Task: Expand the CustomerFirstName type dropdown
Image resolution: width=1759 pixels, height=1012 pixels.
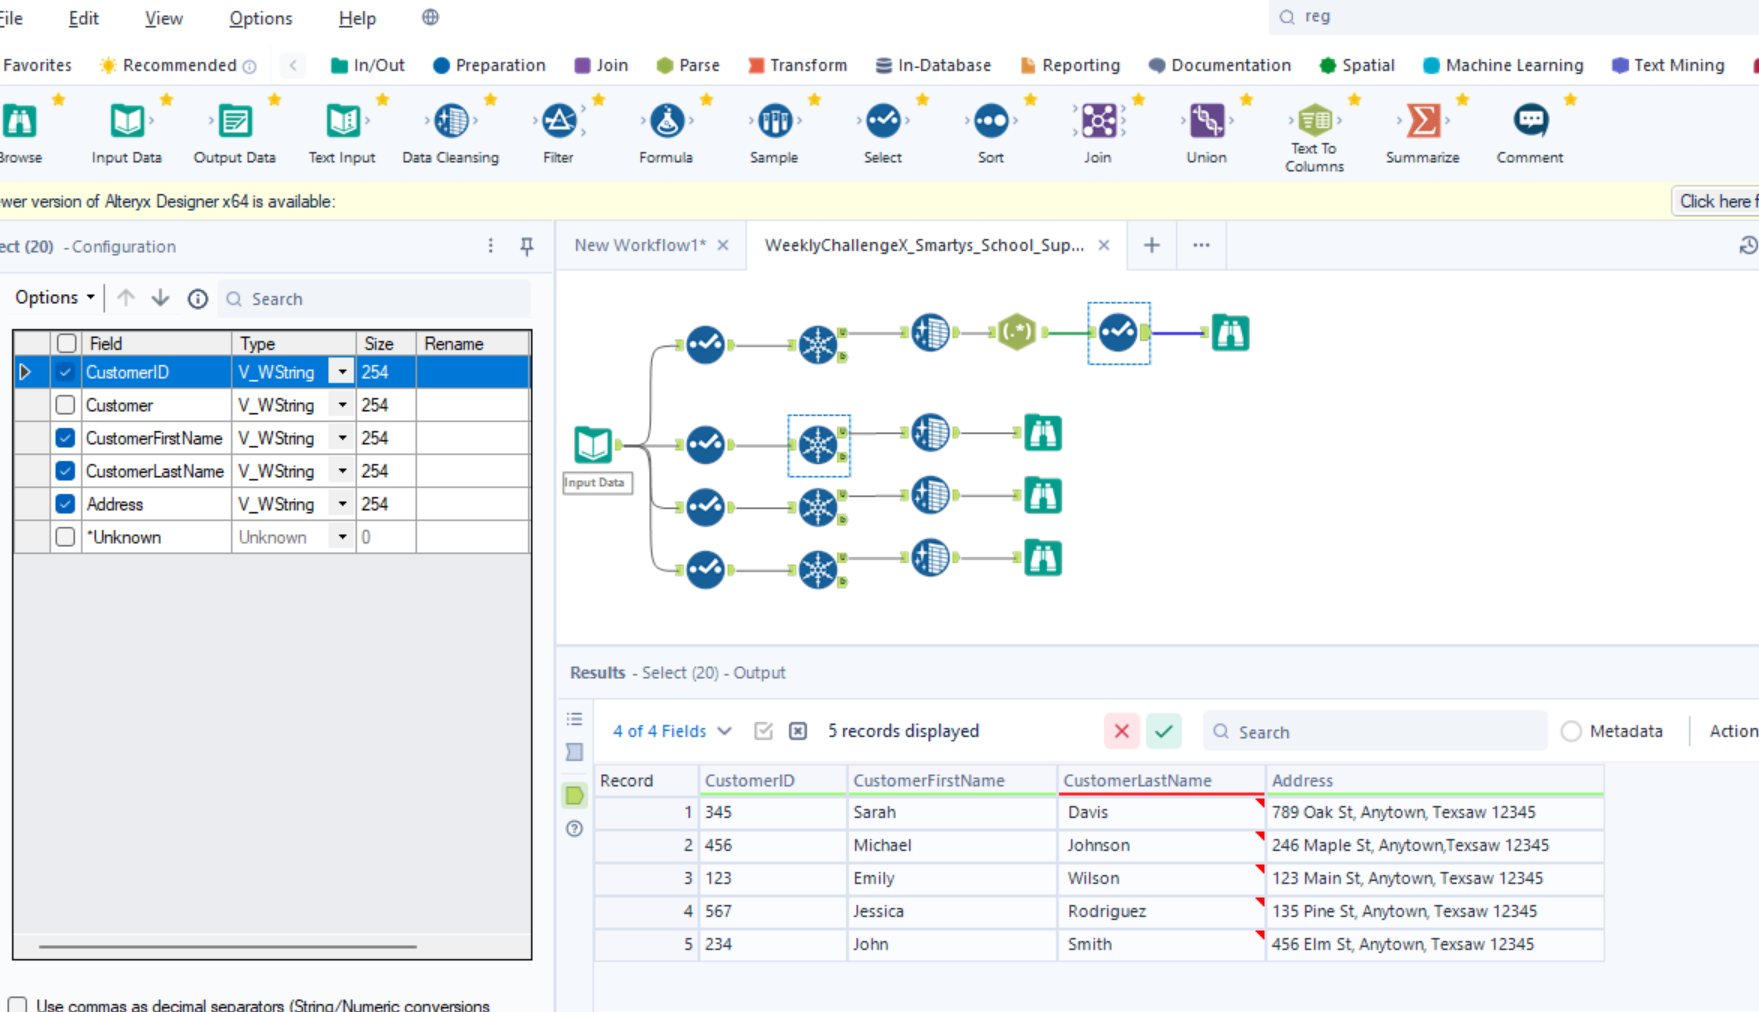Action: tap(342, 438)
